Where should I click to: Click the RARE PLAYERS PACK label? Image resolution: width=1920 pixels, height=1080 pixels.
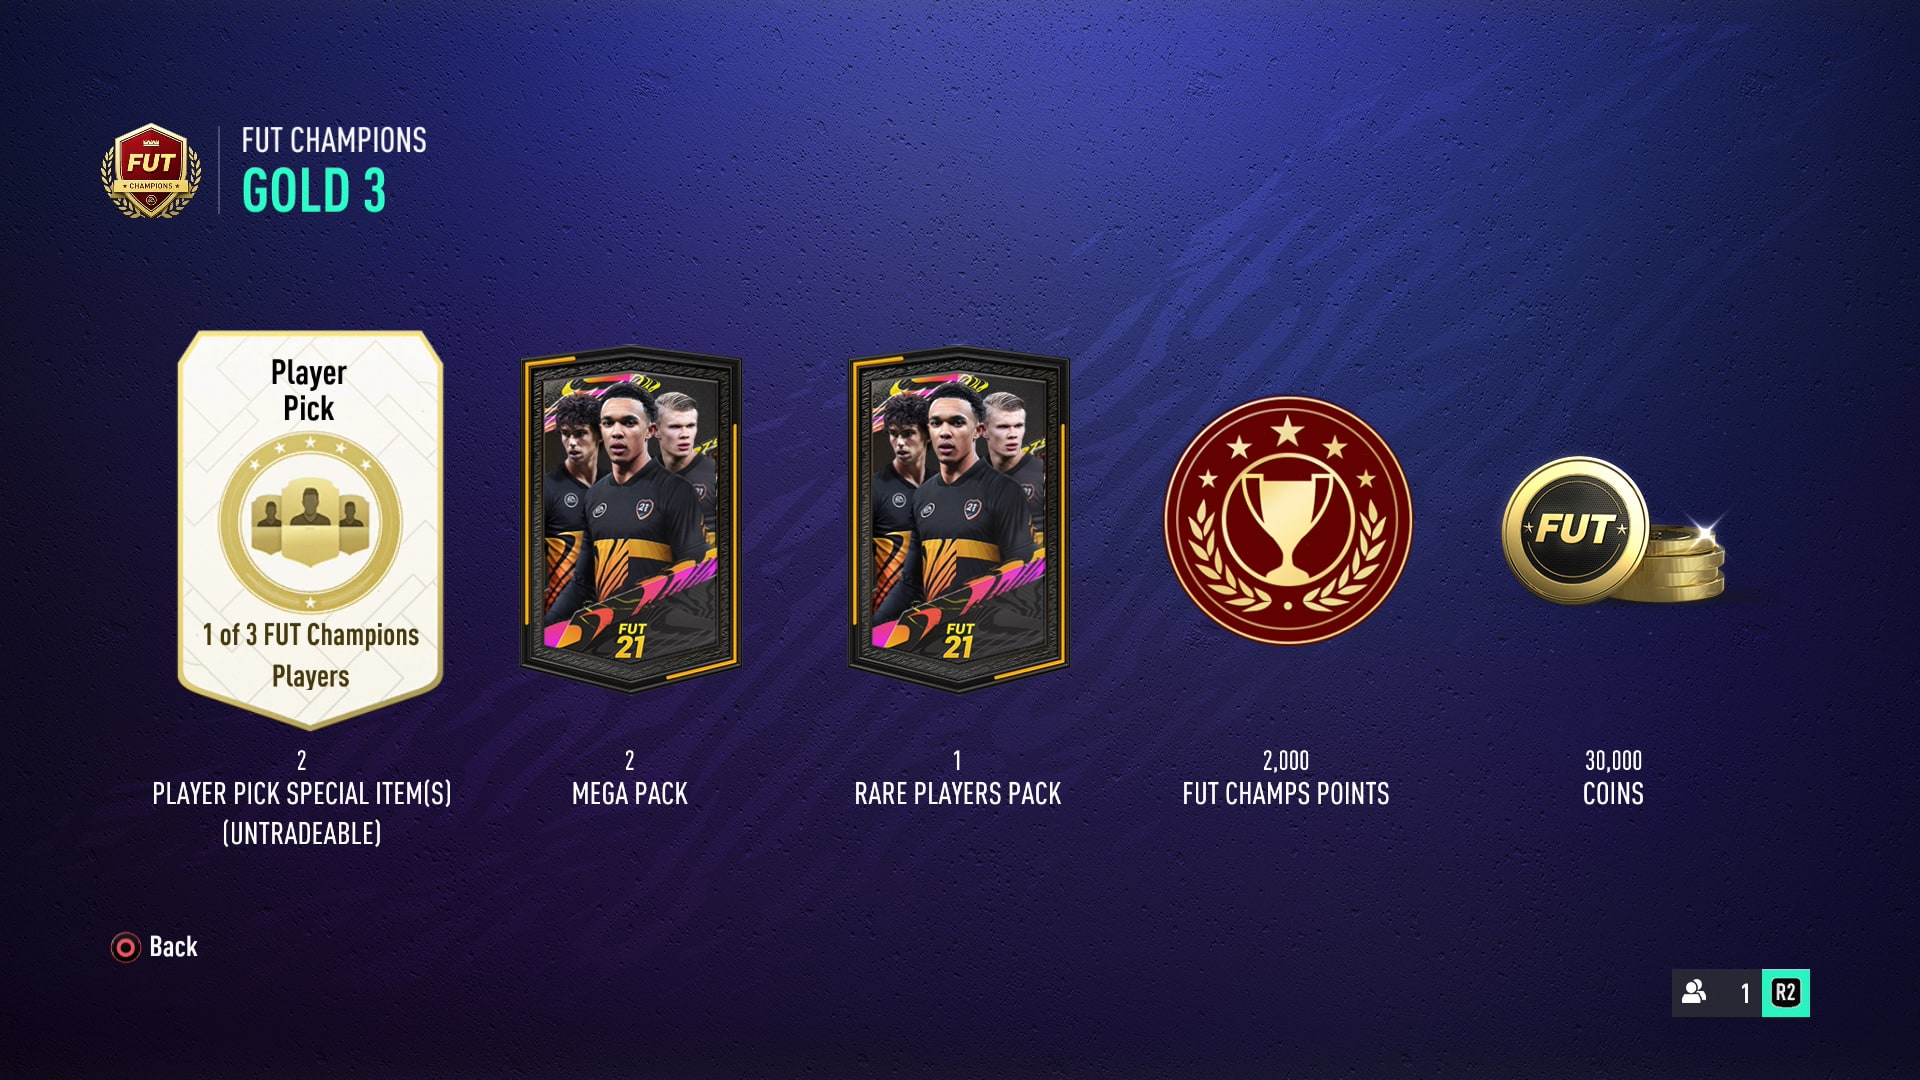click(958, 794)
